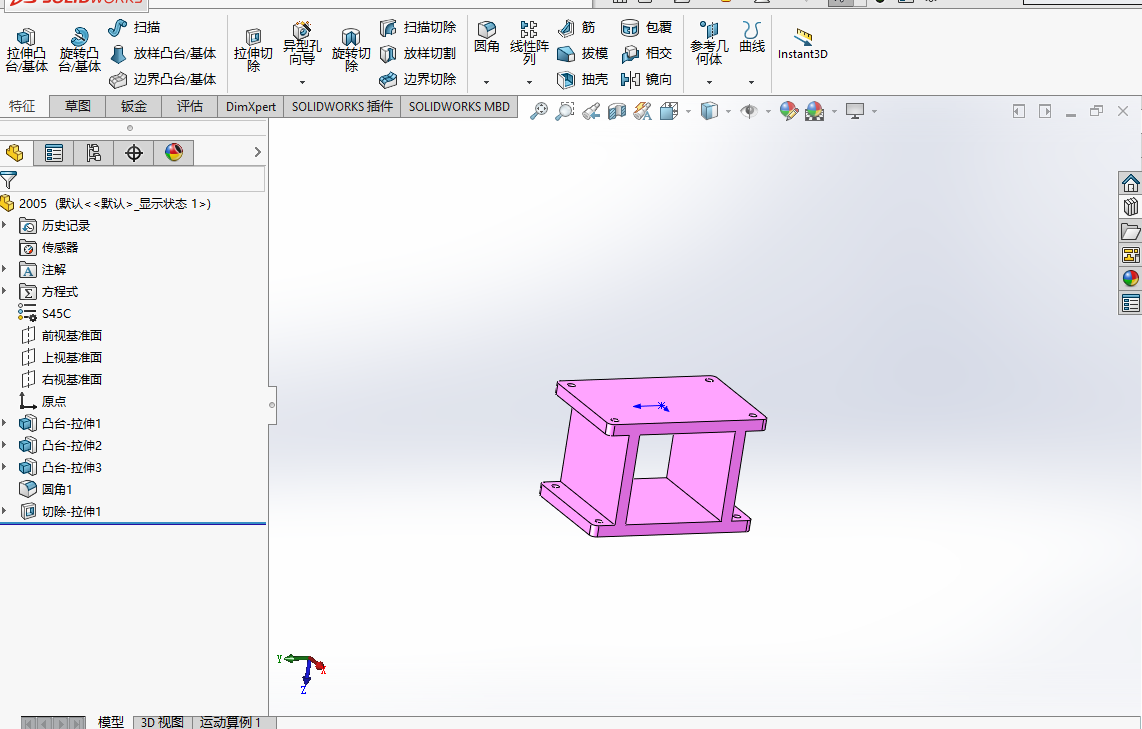Select the Extruded Cut (拉伸切除) tool
1142x729 pixels.
tap(253, 50)
